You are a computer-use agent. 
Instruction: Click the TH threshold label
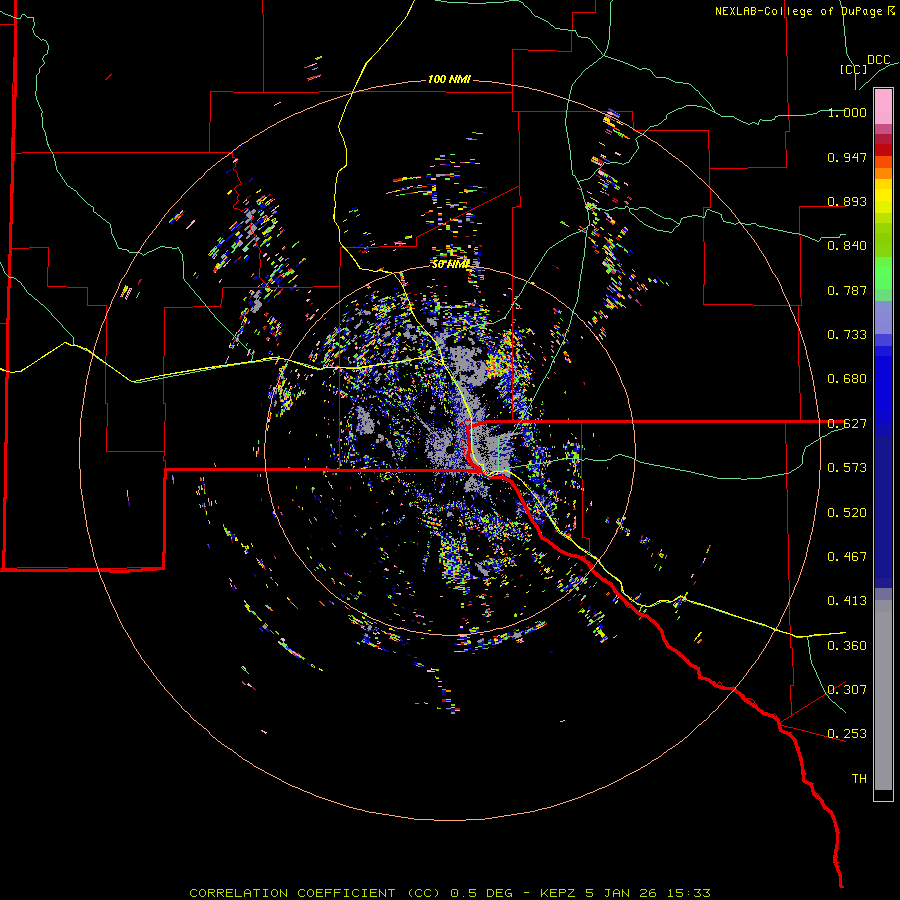pyautogui.click(x=859, y=779)
